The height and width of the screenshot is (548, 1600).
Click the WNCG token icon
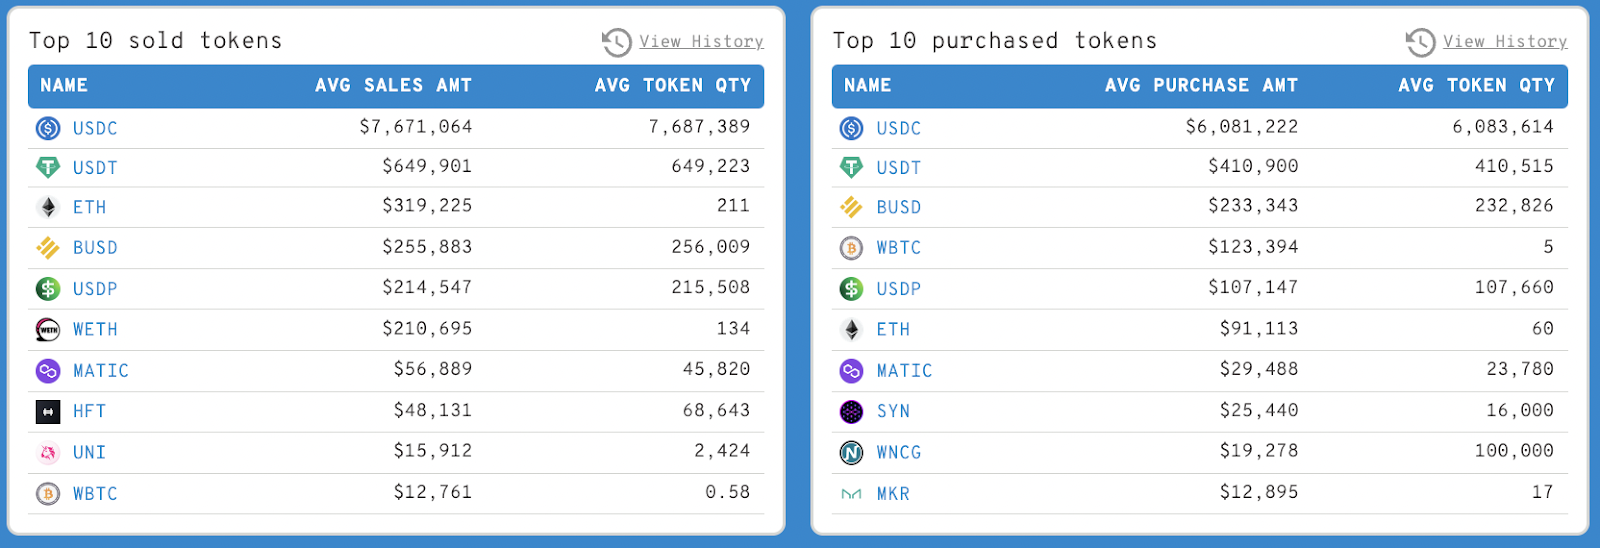(x=851, y=452)
